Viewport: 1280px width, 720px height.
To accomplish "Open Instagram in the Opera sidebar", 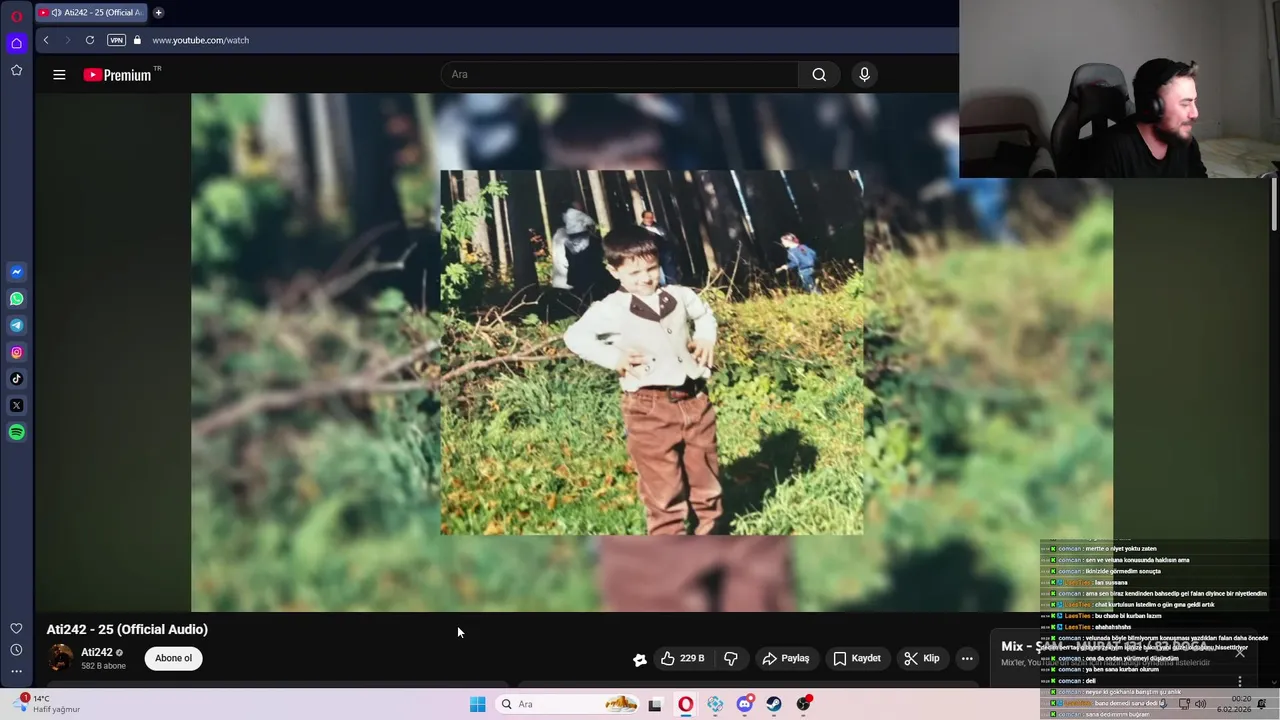I will pyautogui.click(x=16, y=352).
